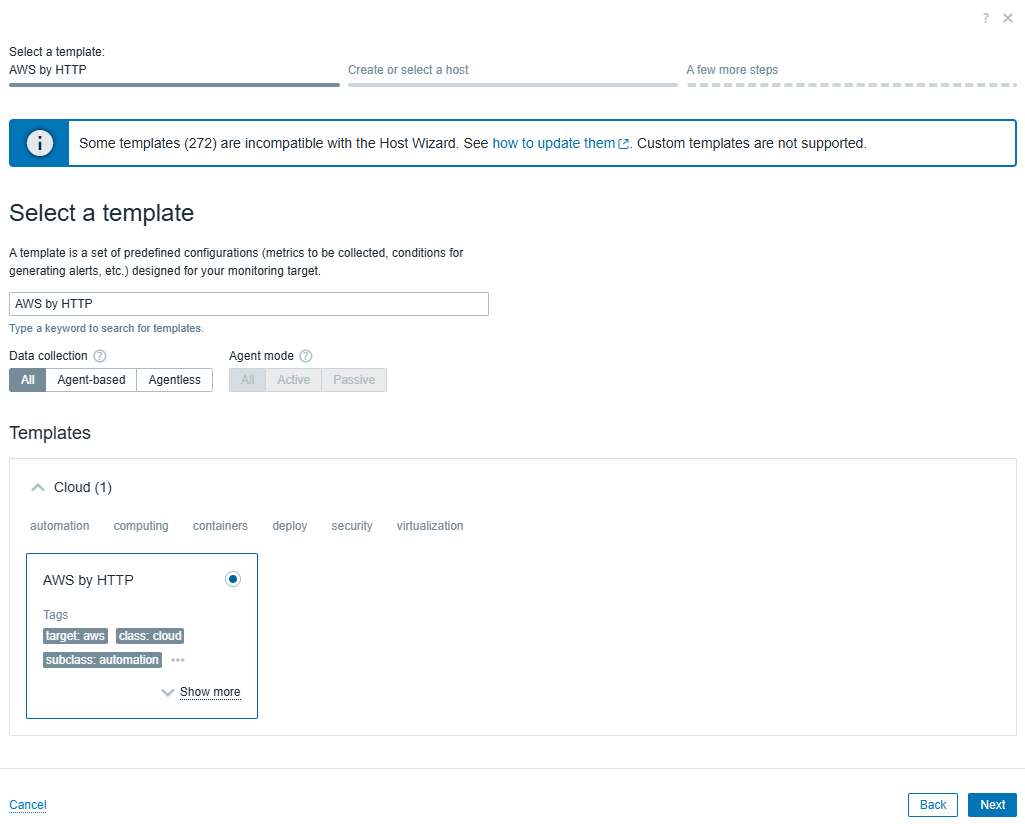Select 'Agentless' data collection
Image resolution: width=1025 pixels, height=824 pixels.
[175, 380]
